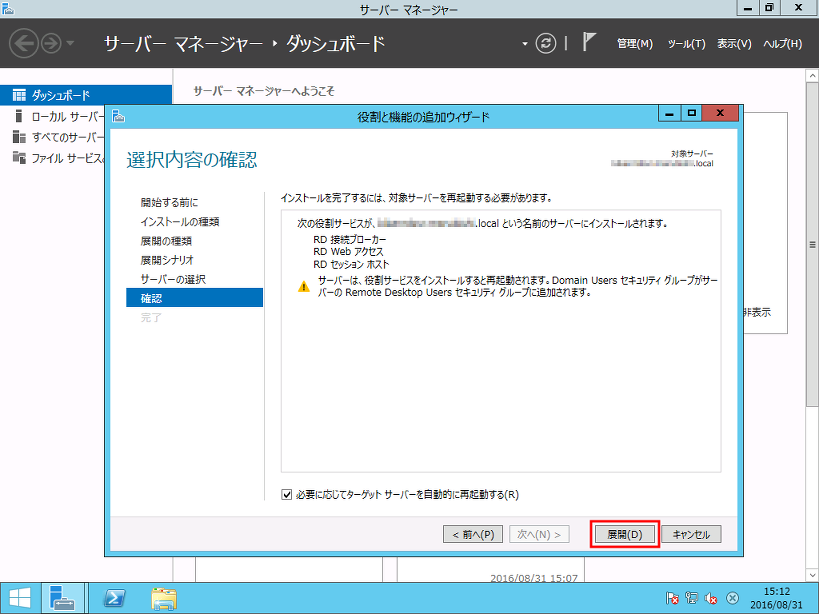Viewport: 819px width, 614px height.
Task: Click the 展開(D) deploy button
Action: pyautogui.click(x=623, y=533)
